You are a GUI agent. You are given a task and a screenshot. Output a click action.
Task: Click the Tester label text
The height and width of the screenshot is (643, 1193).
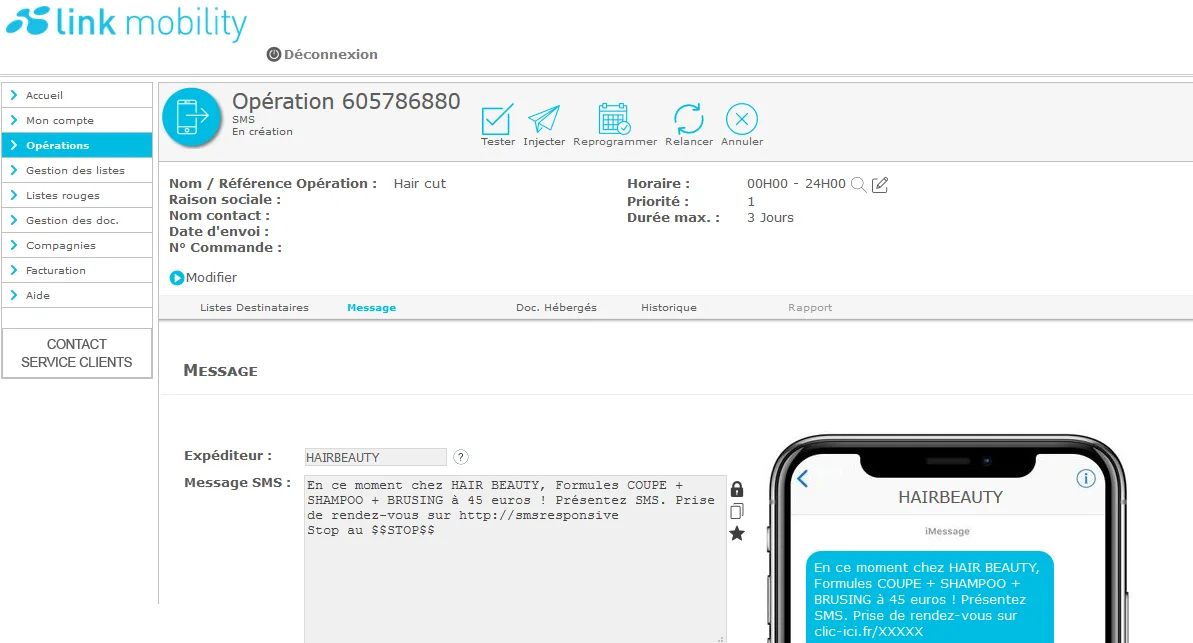498,142
